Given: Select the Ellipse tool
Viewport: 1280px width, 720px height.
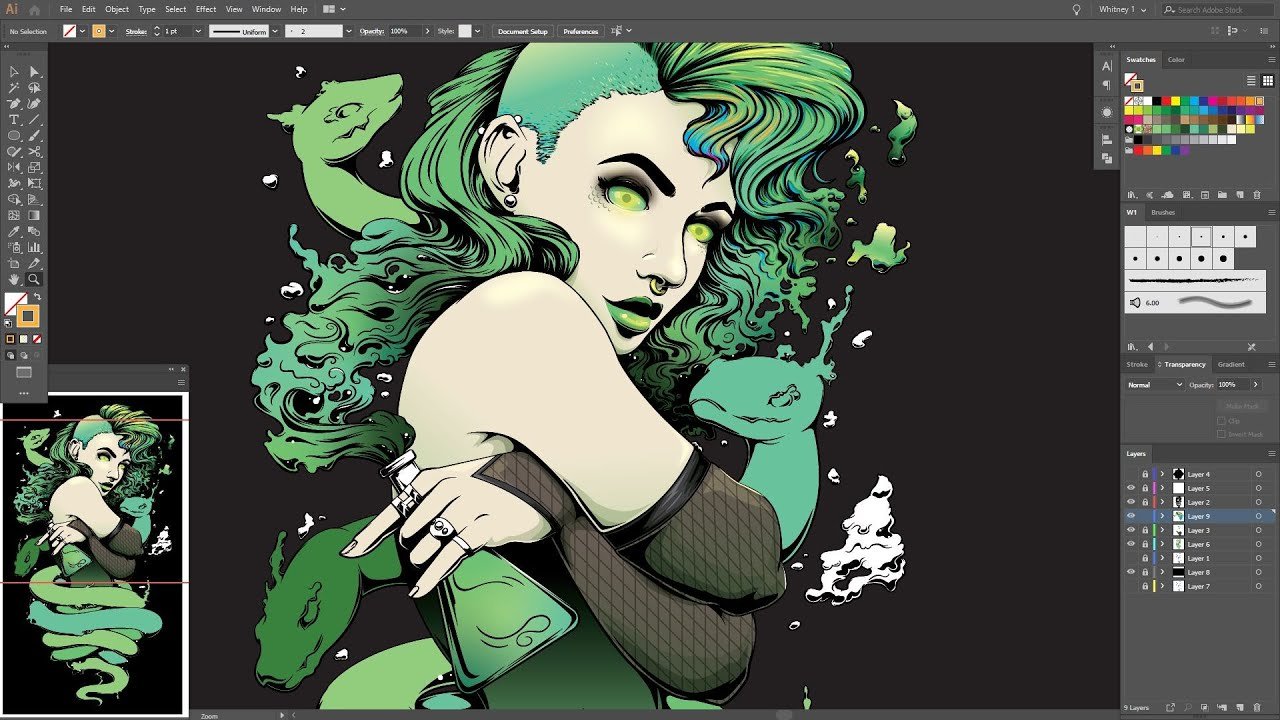Looking at the screenshot, I should 14,136.
